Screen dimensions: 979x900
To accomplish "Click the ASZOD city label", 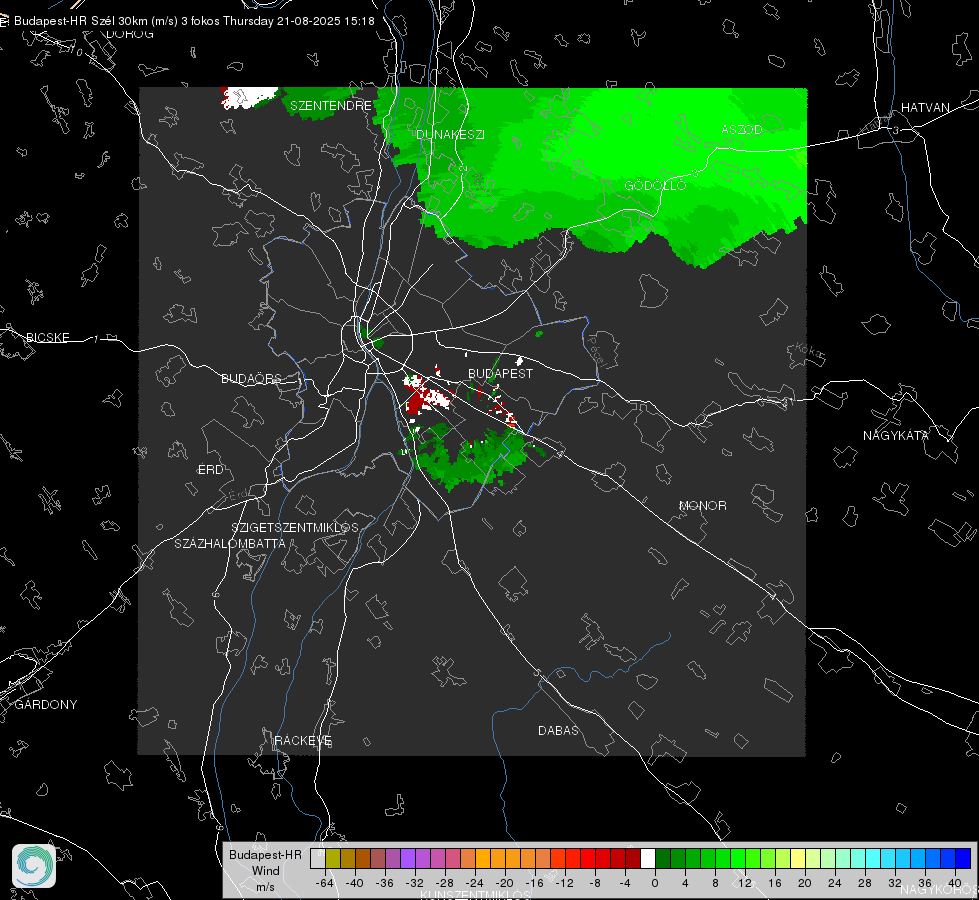I will click(x=742, y=129).
